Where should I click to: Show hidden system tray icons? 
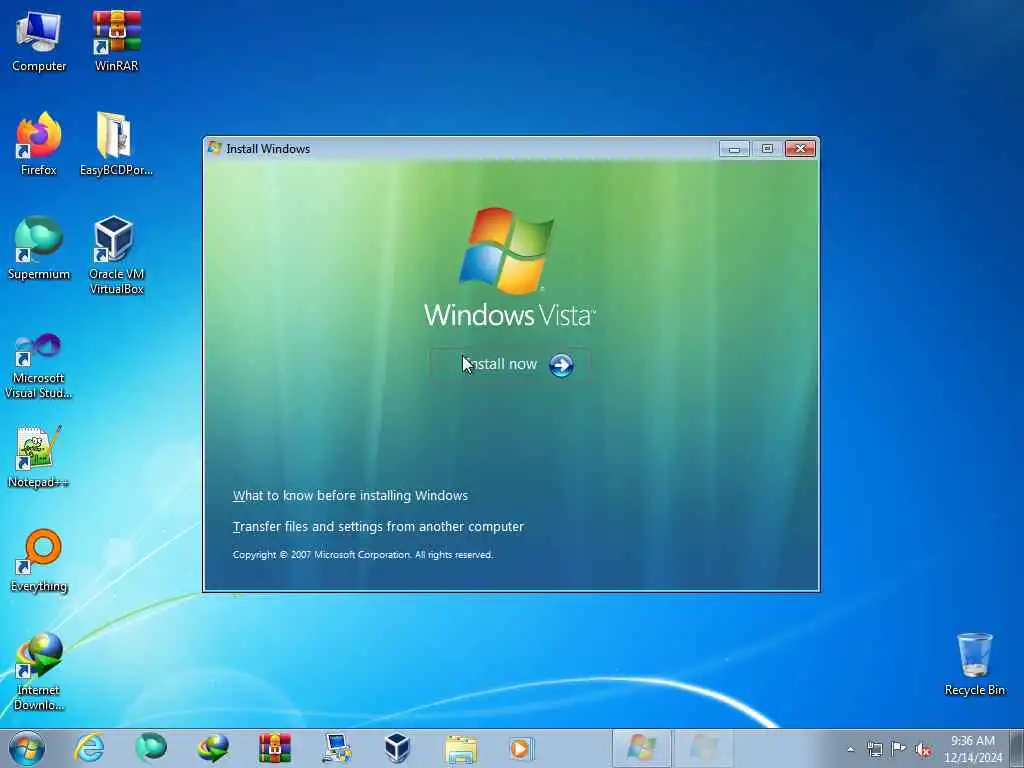850,749
